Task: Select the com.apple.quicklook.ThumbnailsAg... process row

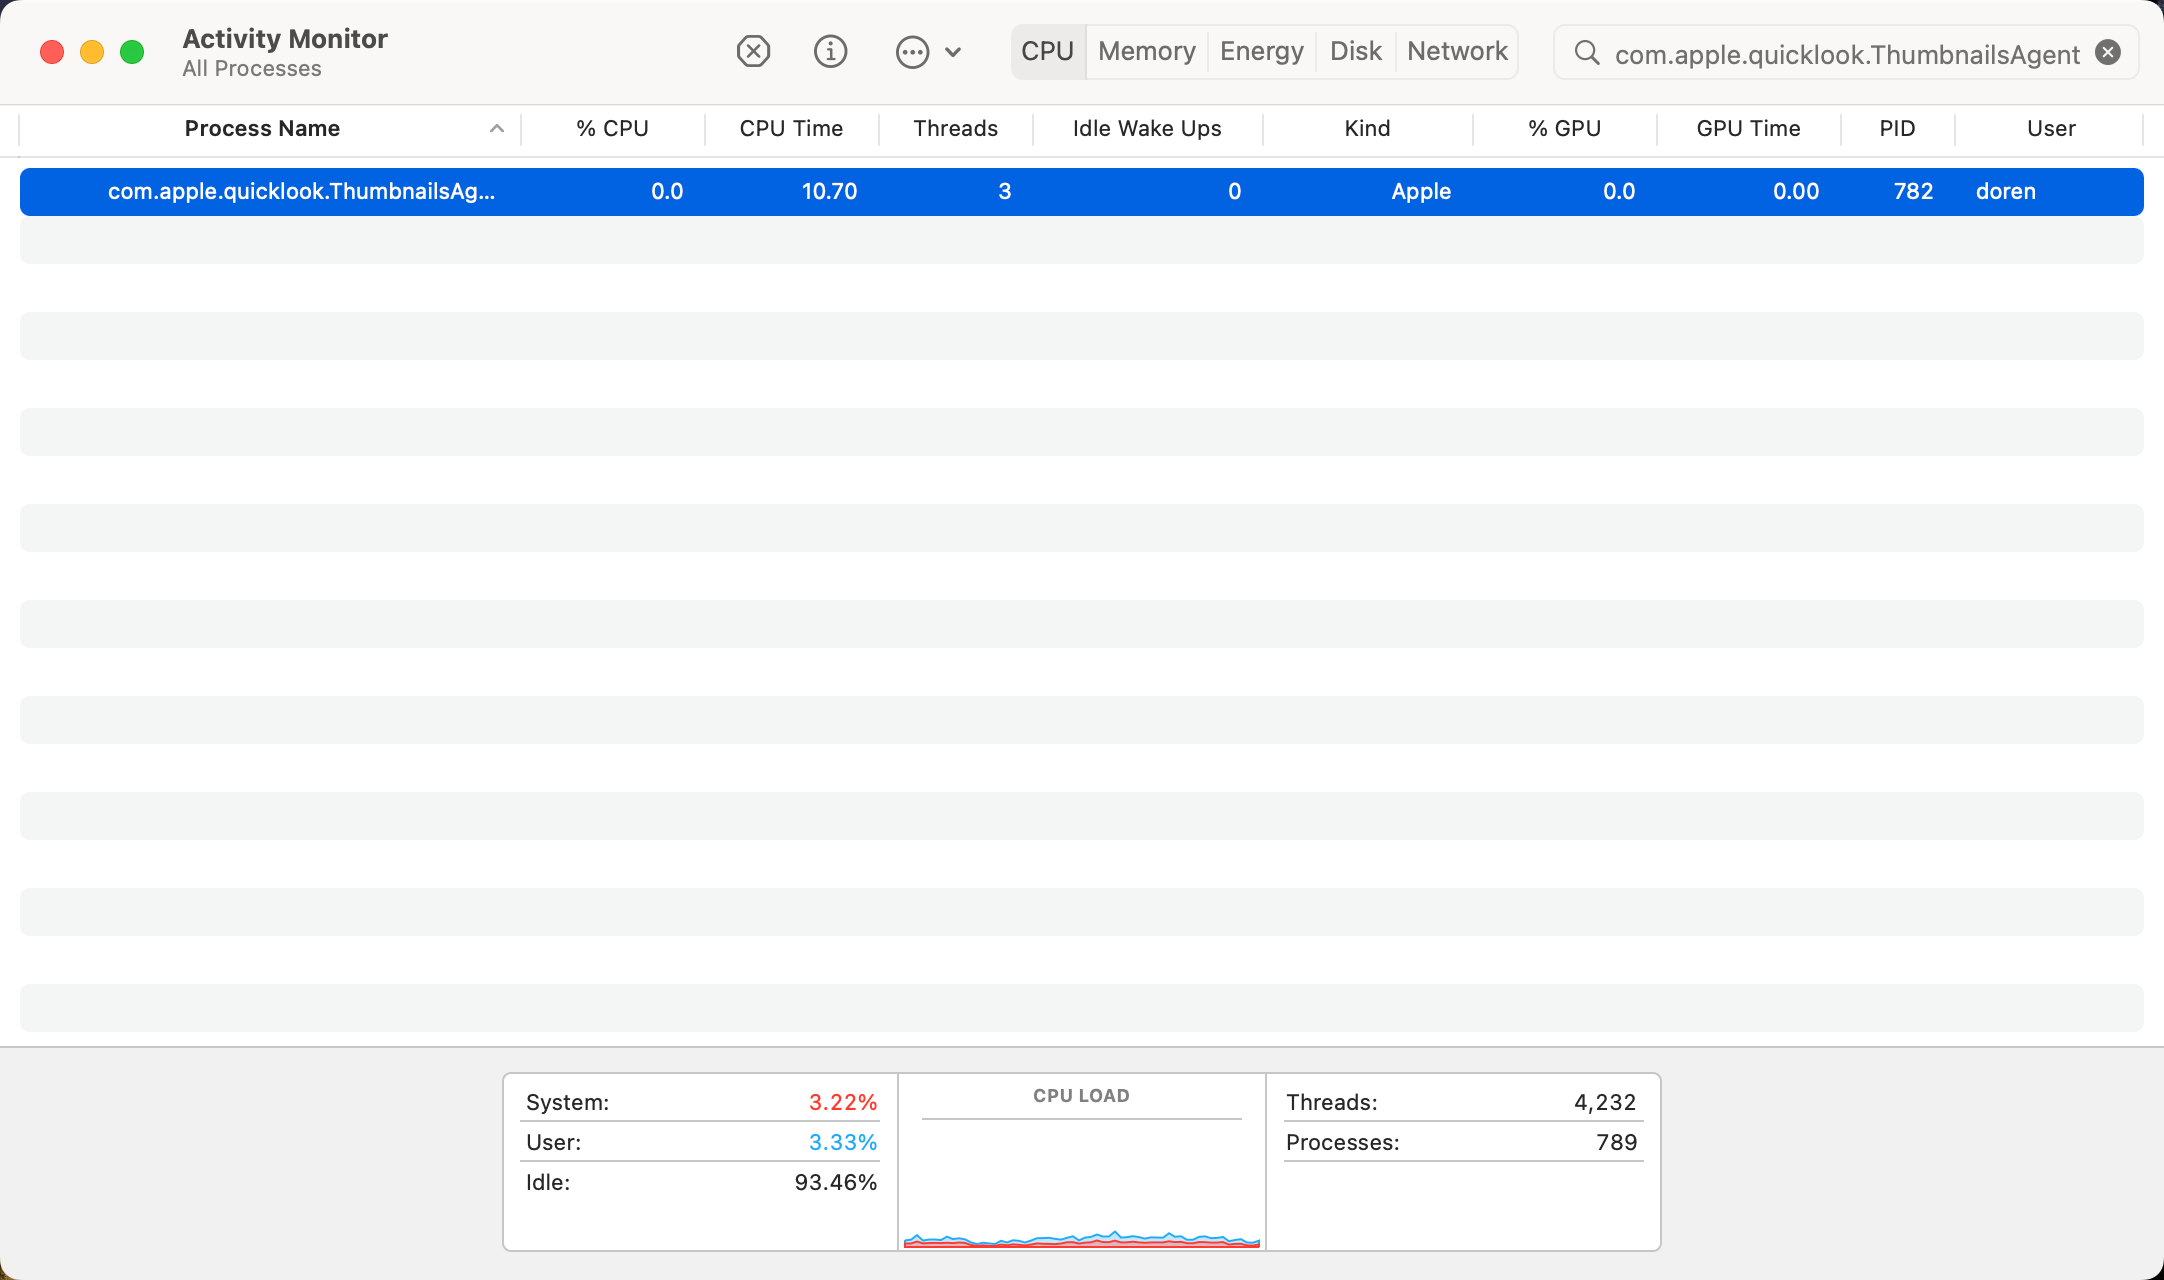Action: coord(1082,191)
